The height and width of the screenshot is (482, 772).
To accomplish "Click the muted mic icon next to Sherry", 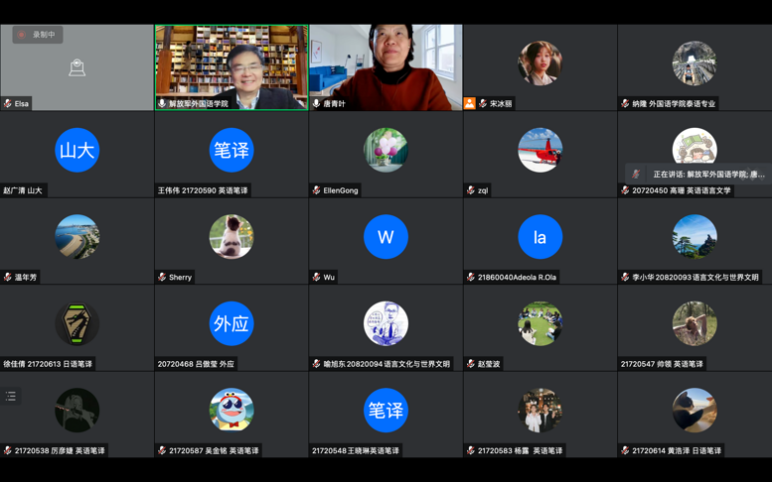I will click(x=162, y=277).
